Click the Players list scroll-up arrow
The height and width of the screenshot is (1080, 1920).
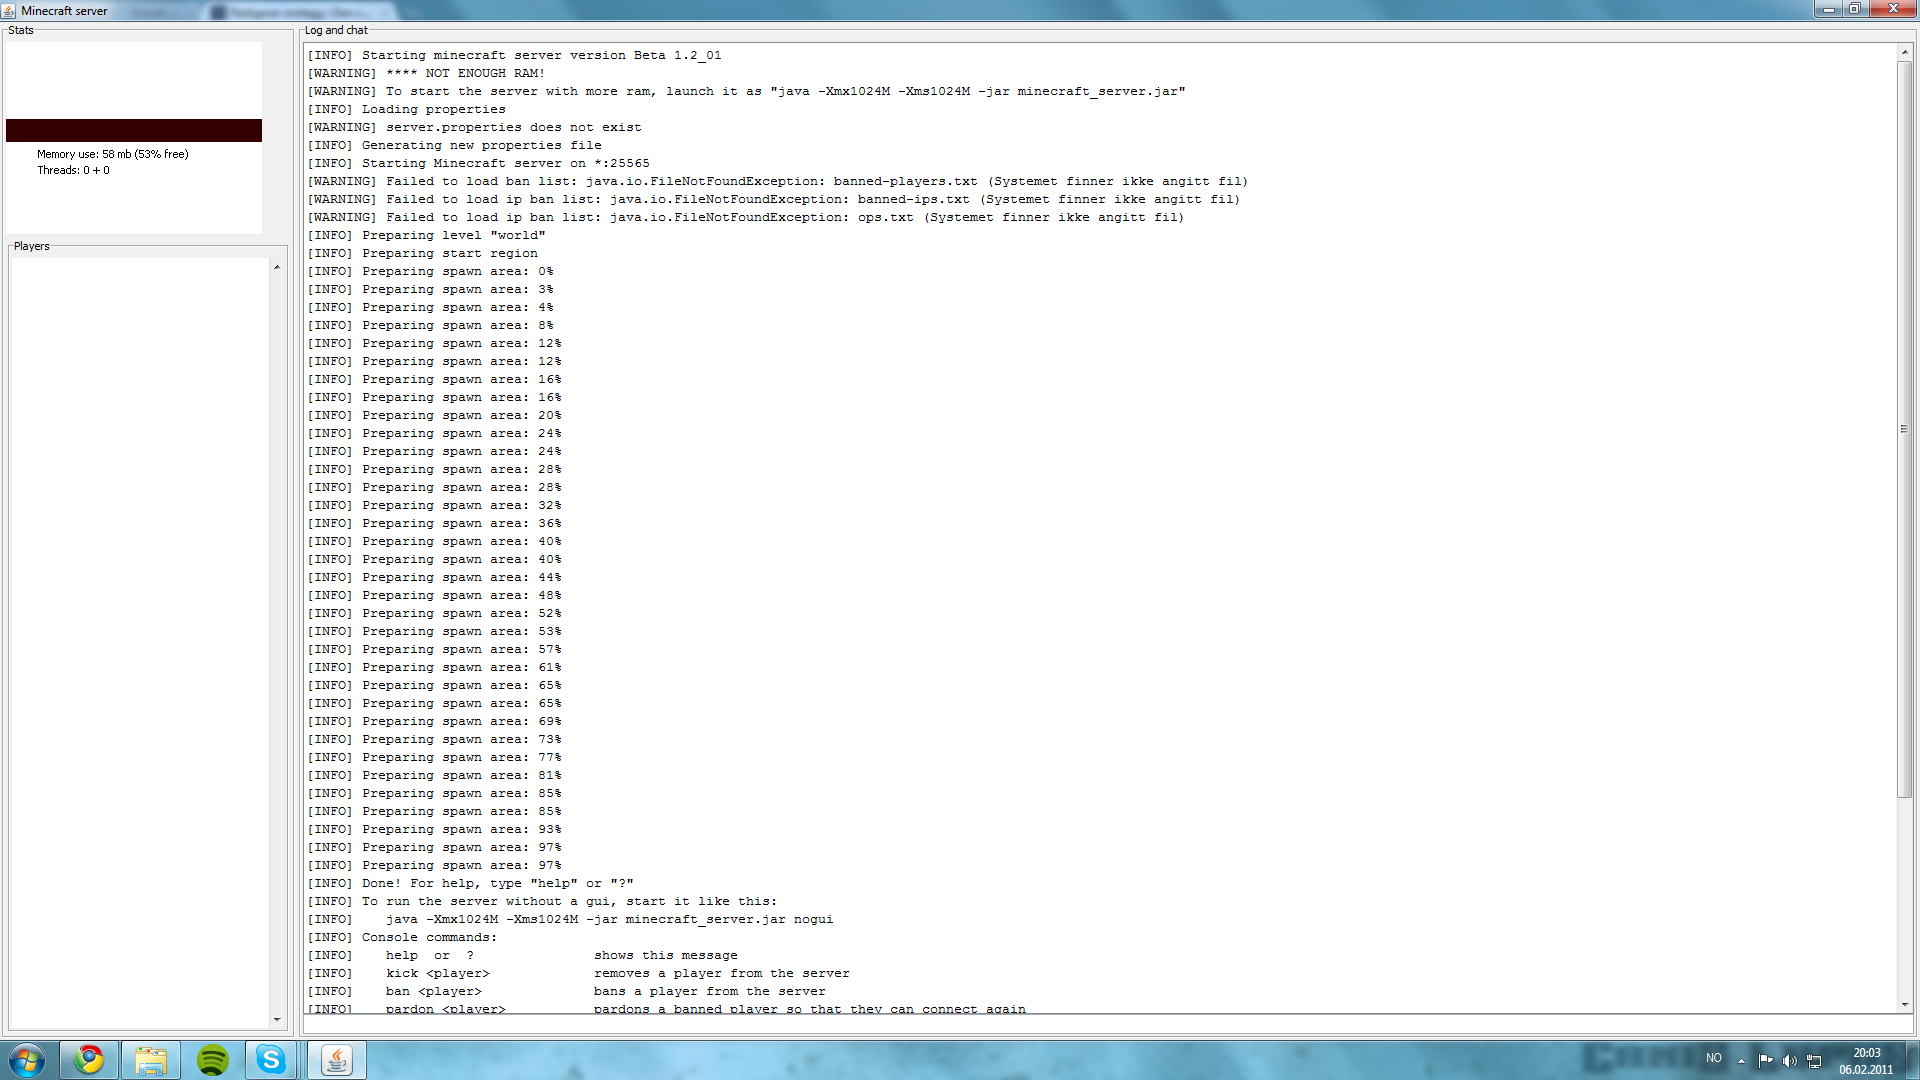pyautogui.click(x=277, y=267)
